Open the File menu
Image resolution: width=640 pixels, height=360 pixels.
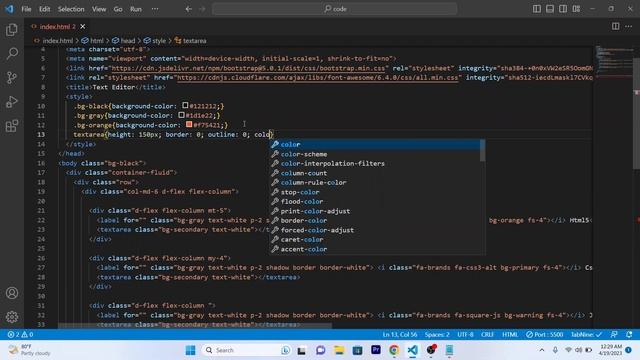point(26,9)
